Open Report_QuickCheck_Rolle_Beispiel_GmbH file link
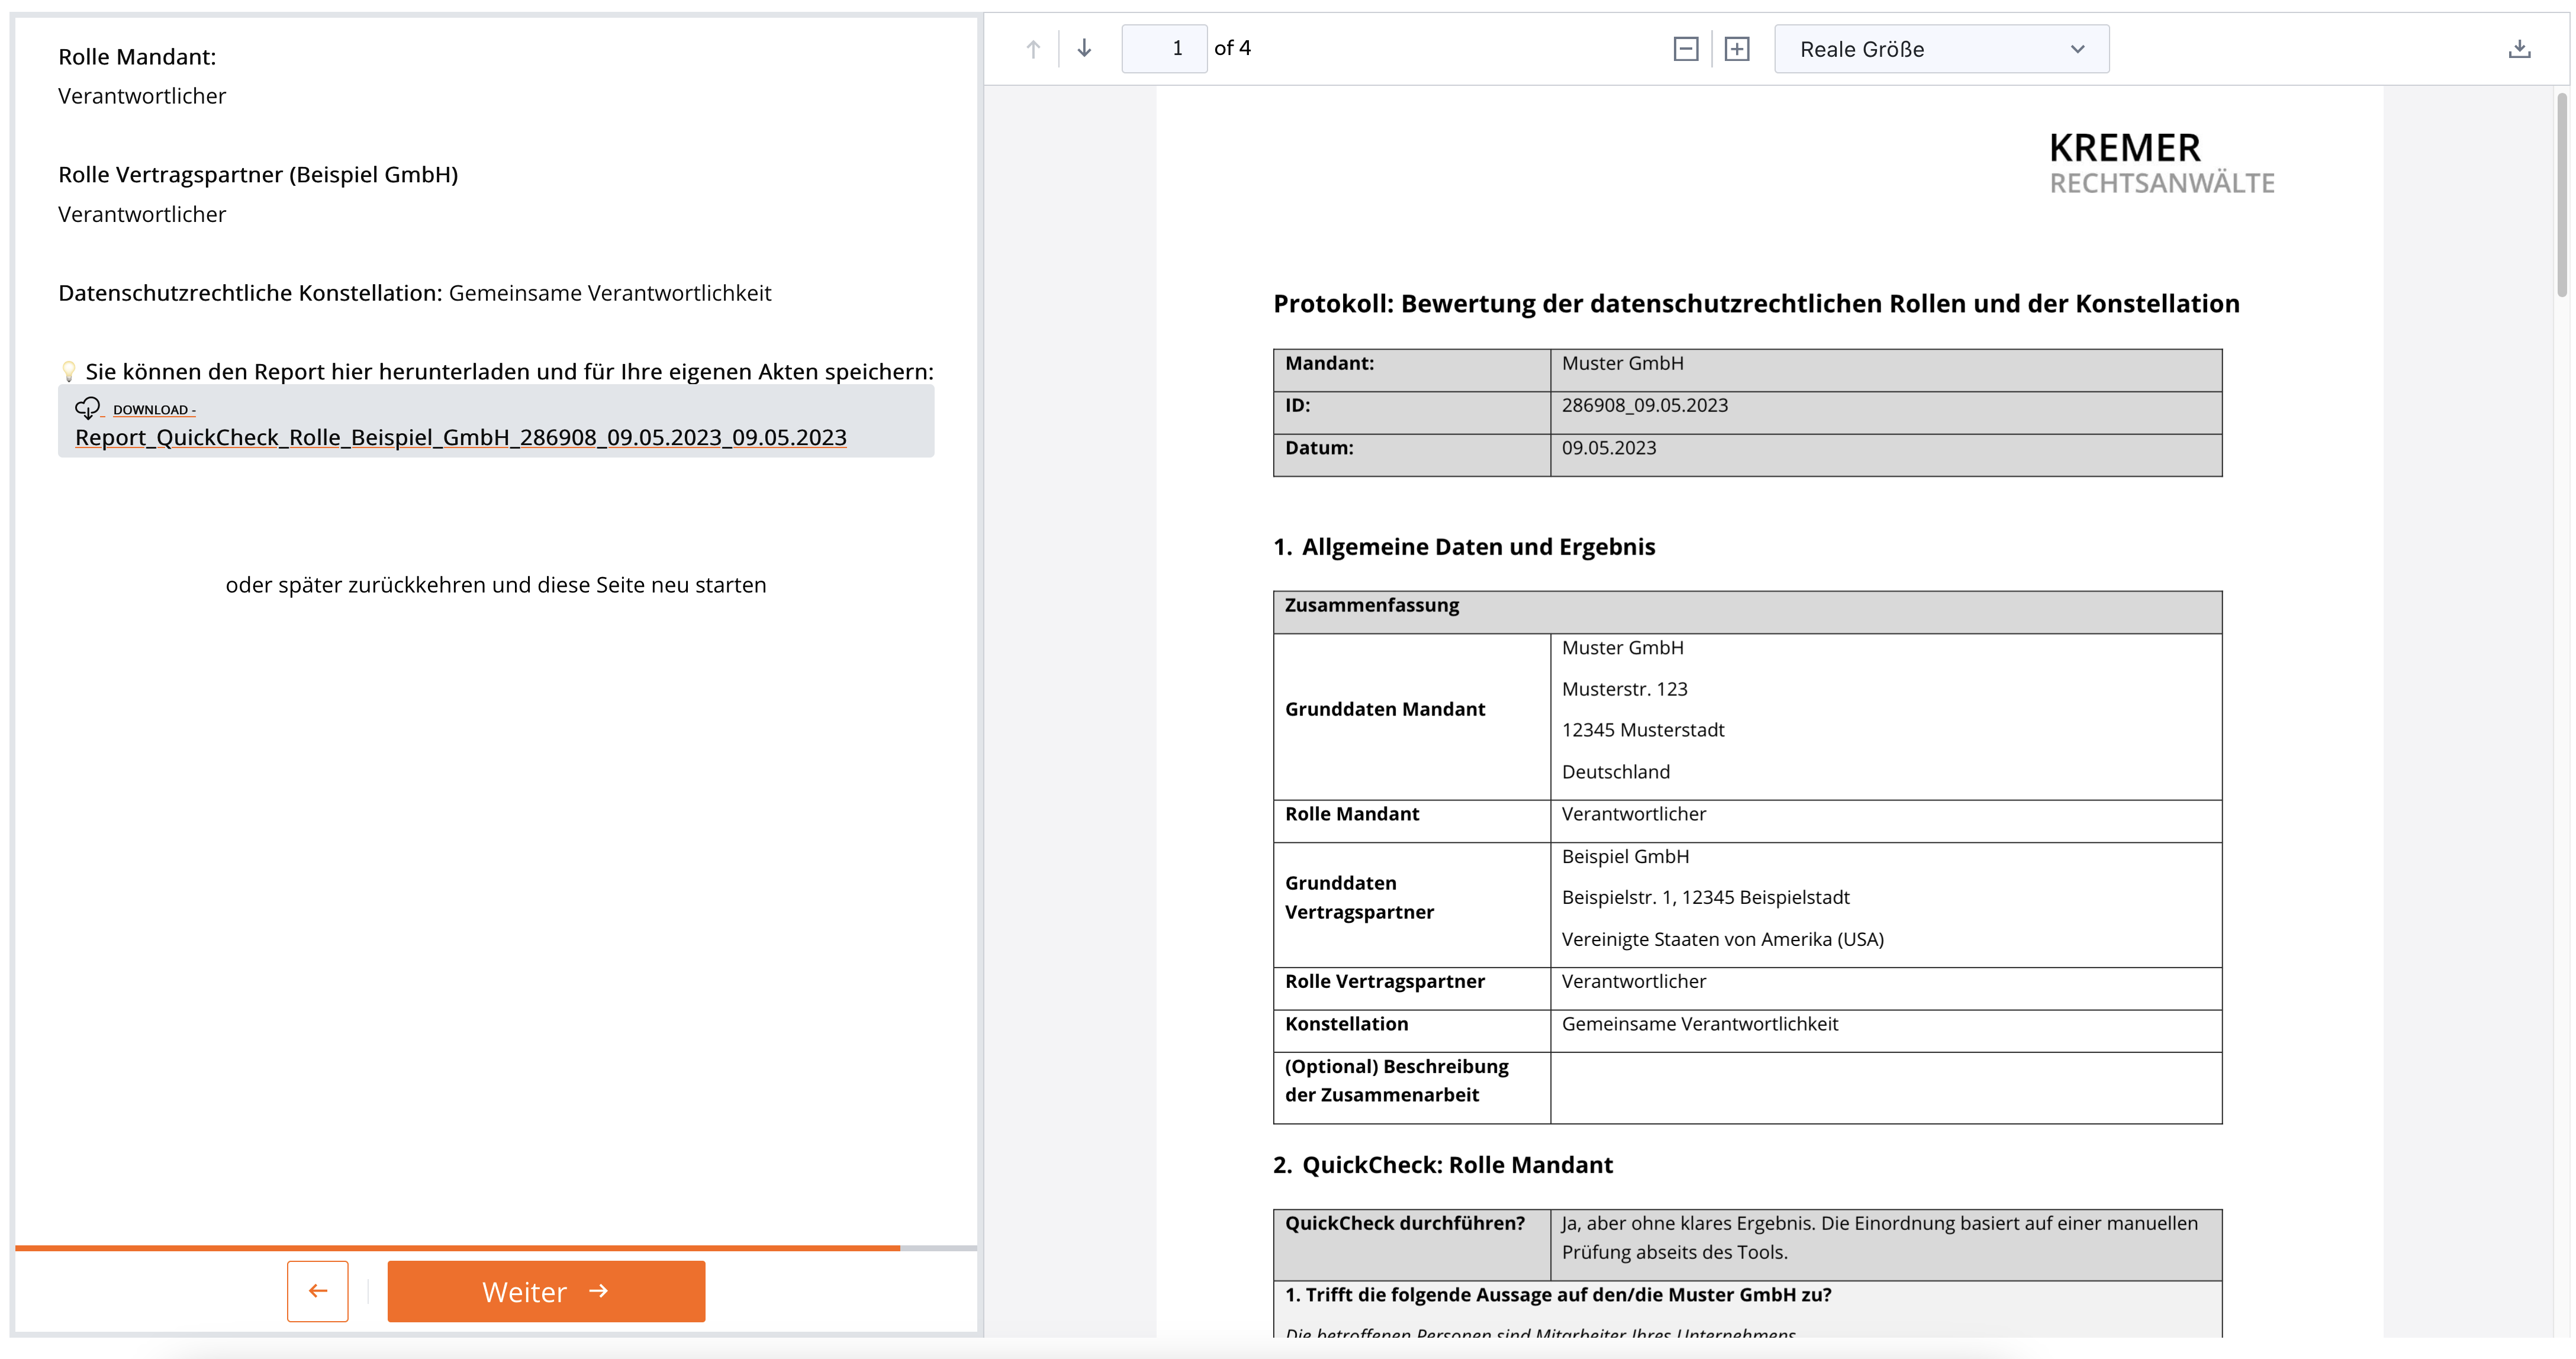Screen dimensions: 2576x1359 [460, 438]
